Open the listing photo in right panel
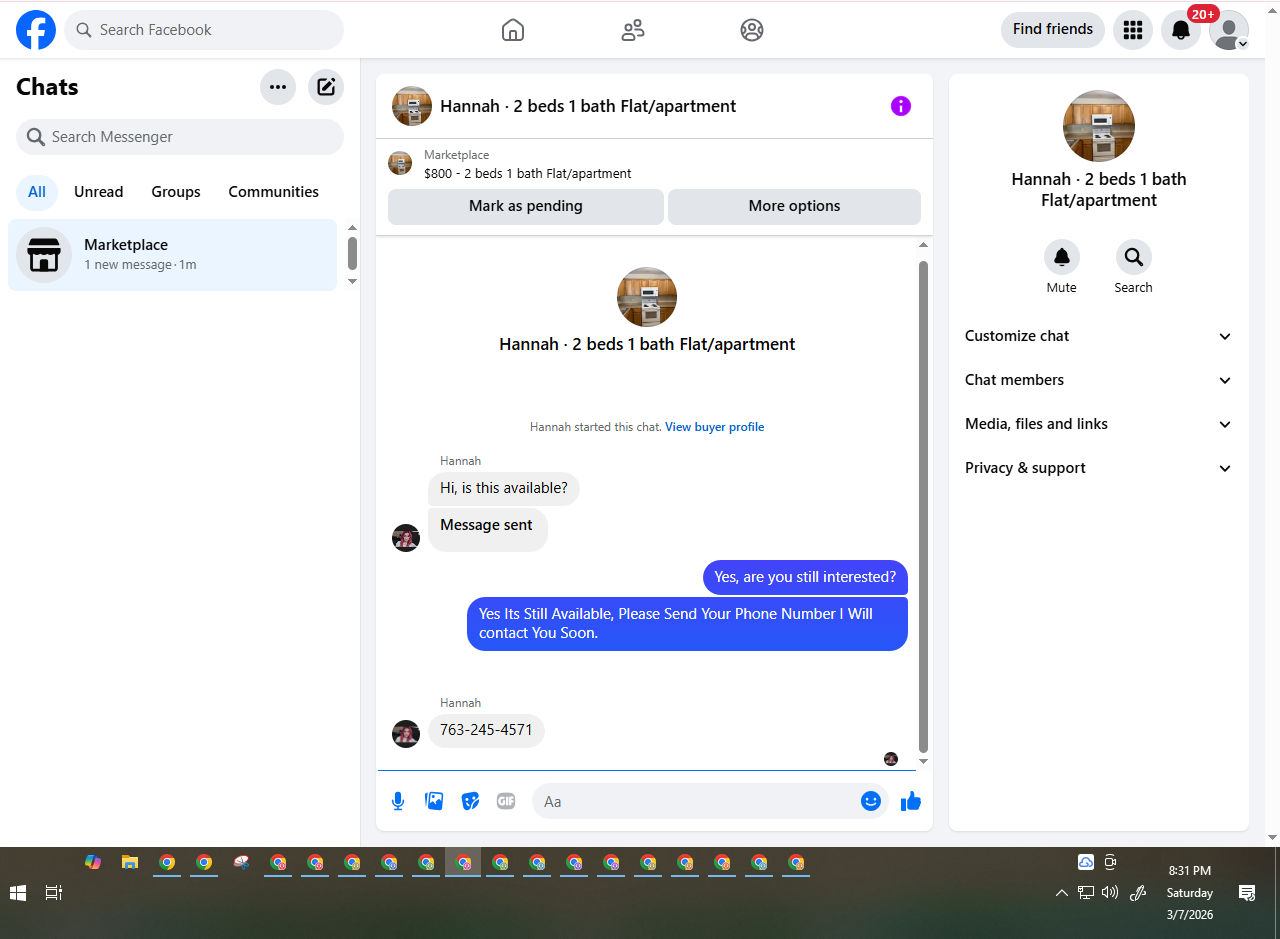Image resolution: width=1280 pixels, height=939 pixels. (1099, 126)
